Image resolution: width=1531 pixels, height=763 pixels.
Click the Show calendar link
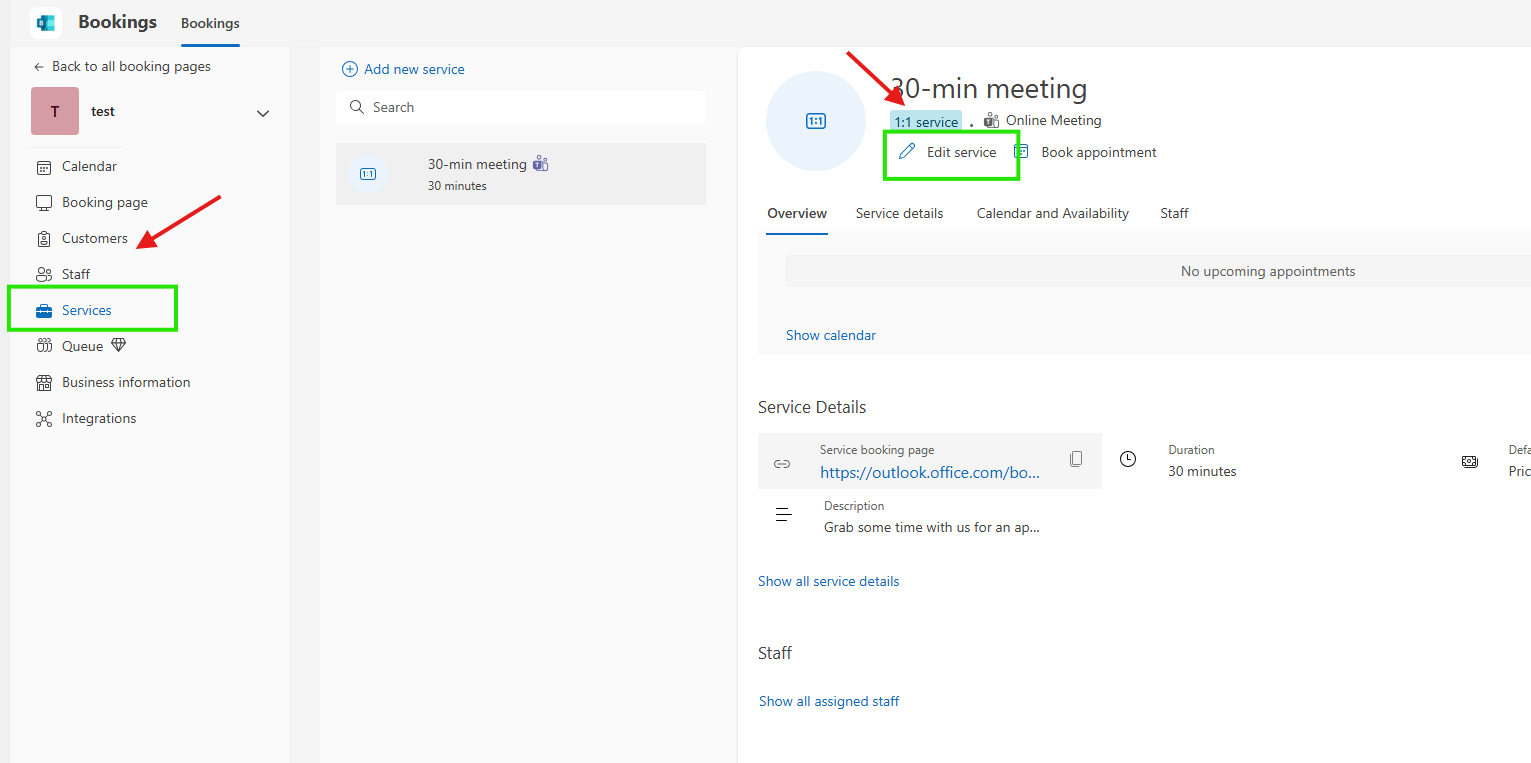tap(831, 336)
